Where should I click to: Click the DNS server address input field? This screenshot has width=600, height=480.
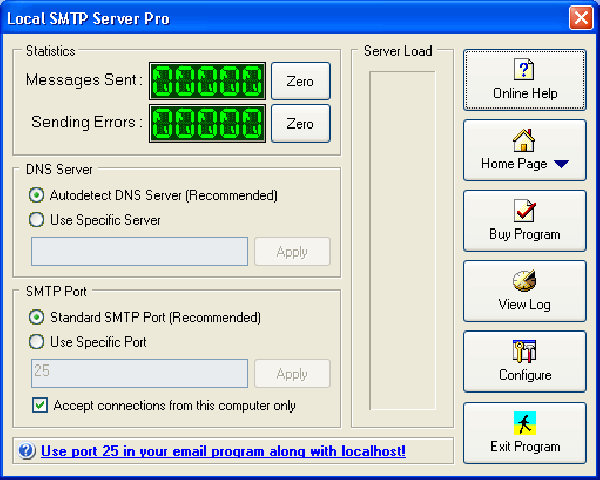(x=140, y=252)
